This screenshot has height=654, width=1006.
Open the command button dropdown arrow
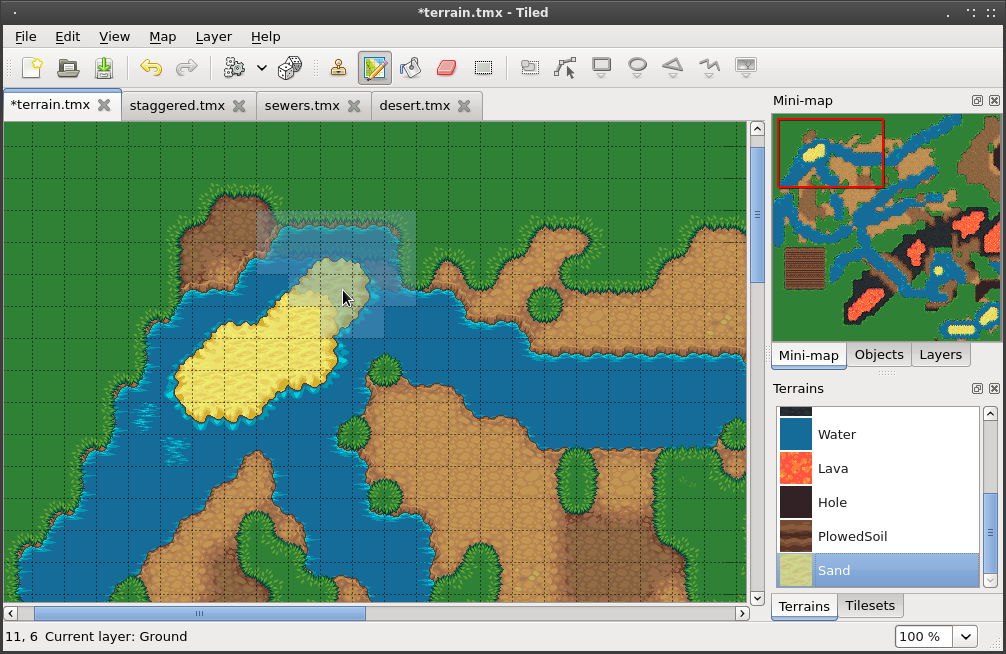262,68
